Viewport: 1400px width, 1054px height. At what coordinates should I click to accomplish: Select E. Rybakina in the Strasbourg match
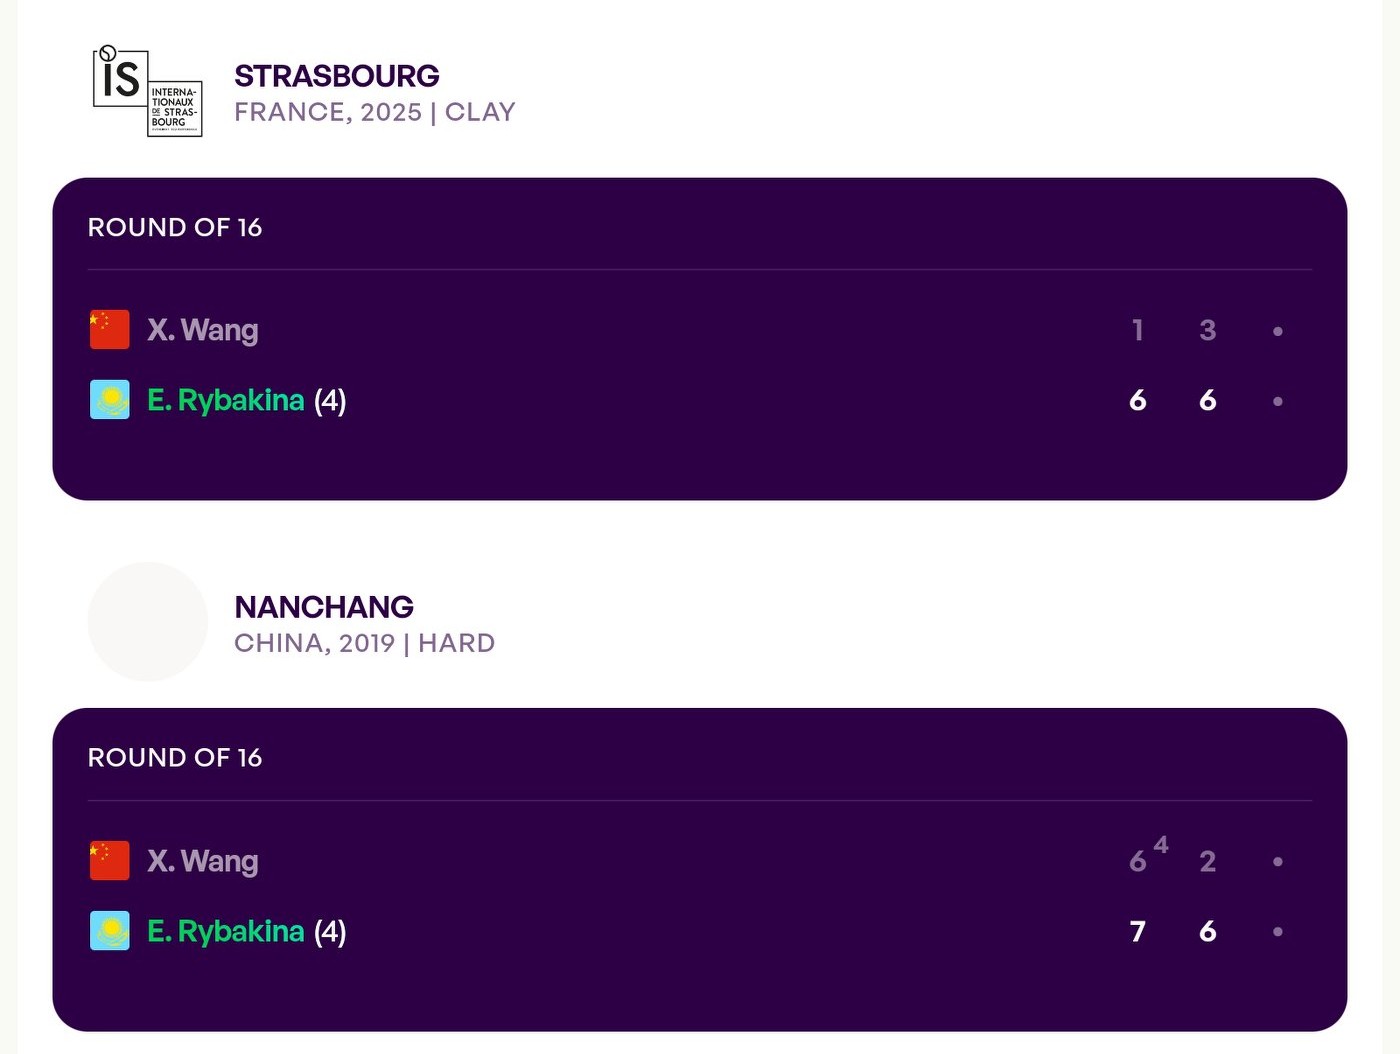[x=226, y=400]
